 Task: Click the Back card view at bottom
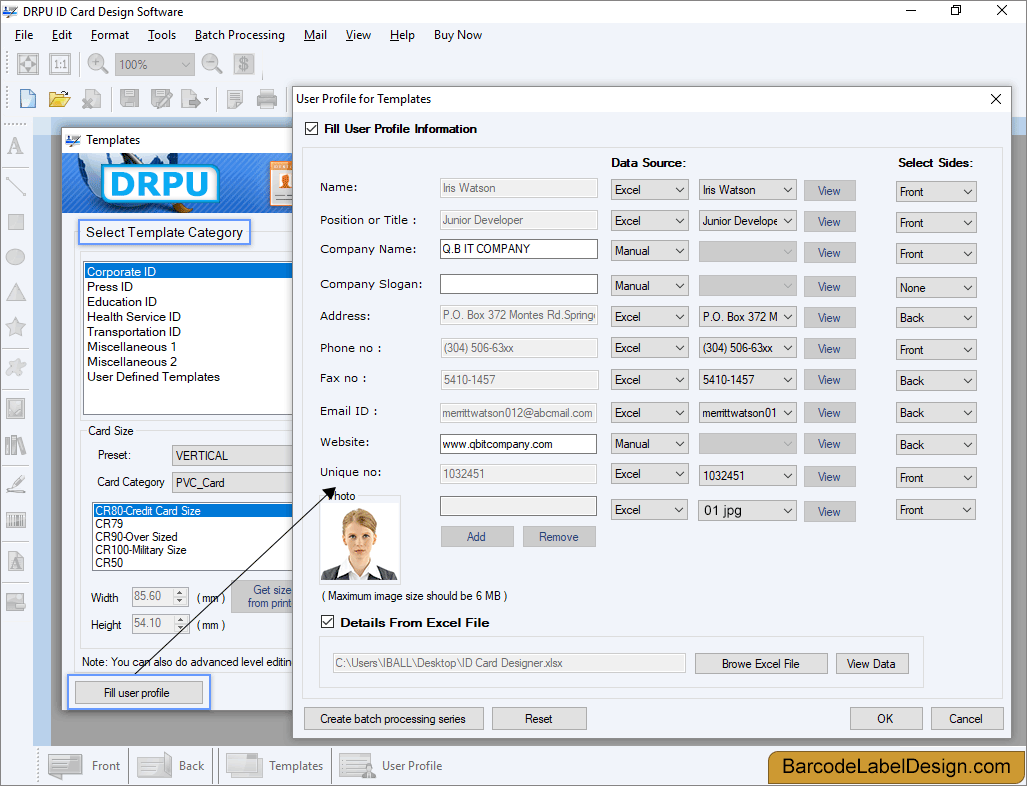point(171,766)
